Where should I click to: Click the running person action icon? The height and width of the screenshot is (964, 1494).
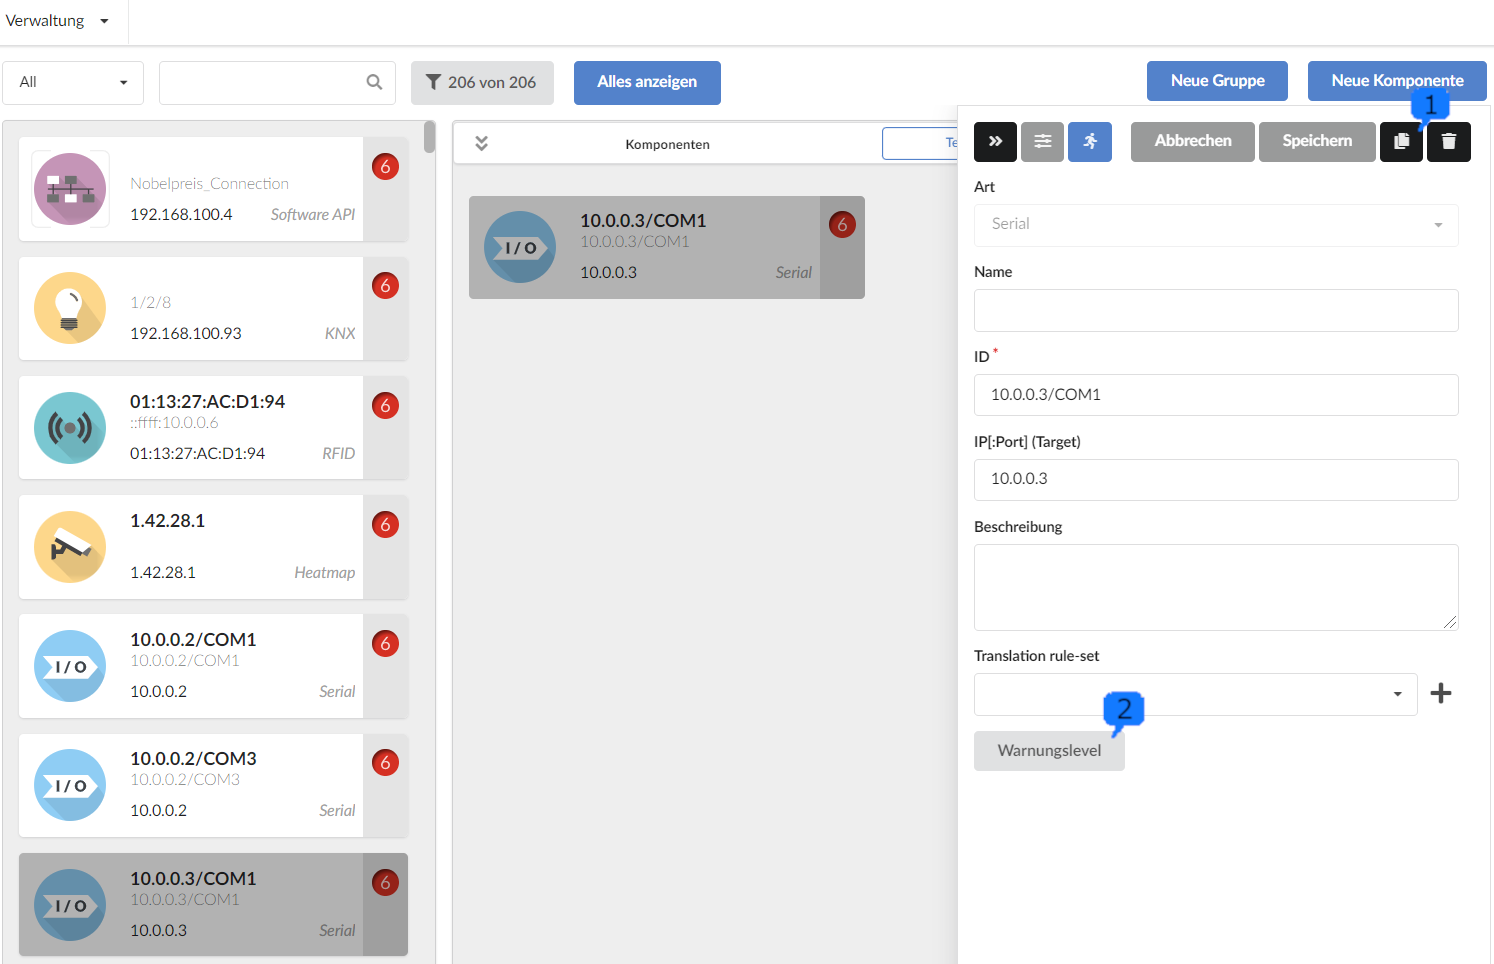1089,142
